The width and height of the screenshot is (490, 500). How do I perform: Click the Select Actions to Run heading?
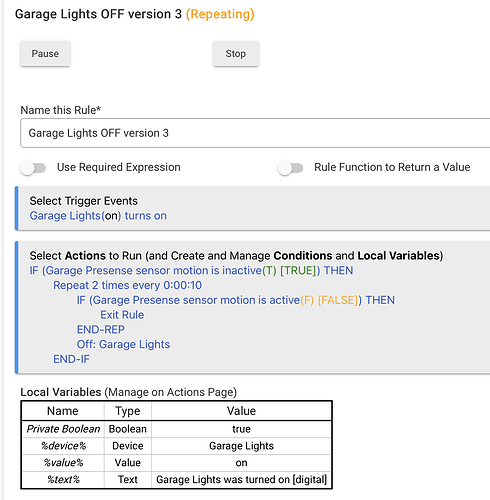pos(236,256)
